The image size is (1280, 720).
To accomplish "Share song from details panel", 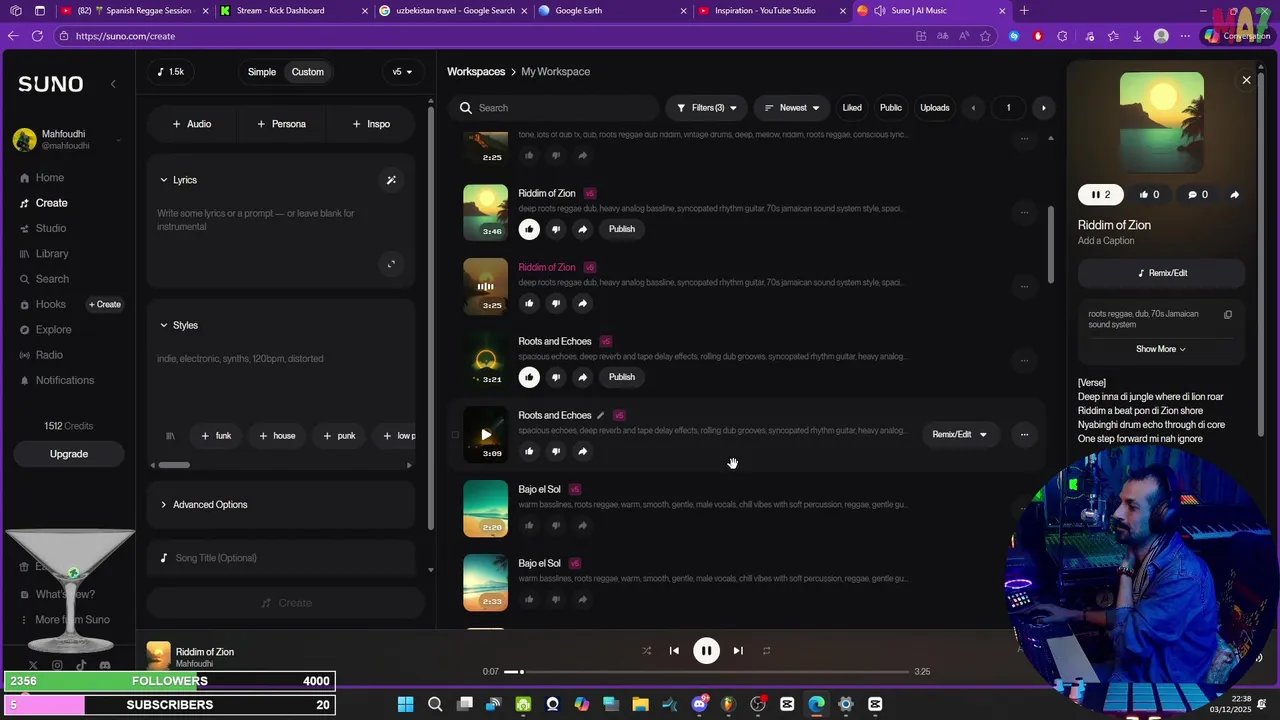I will (x=1234, y=195).
